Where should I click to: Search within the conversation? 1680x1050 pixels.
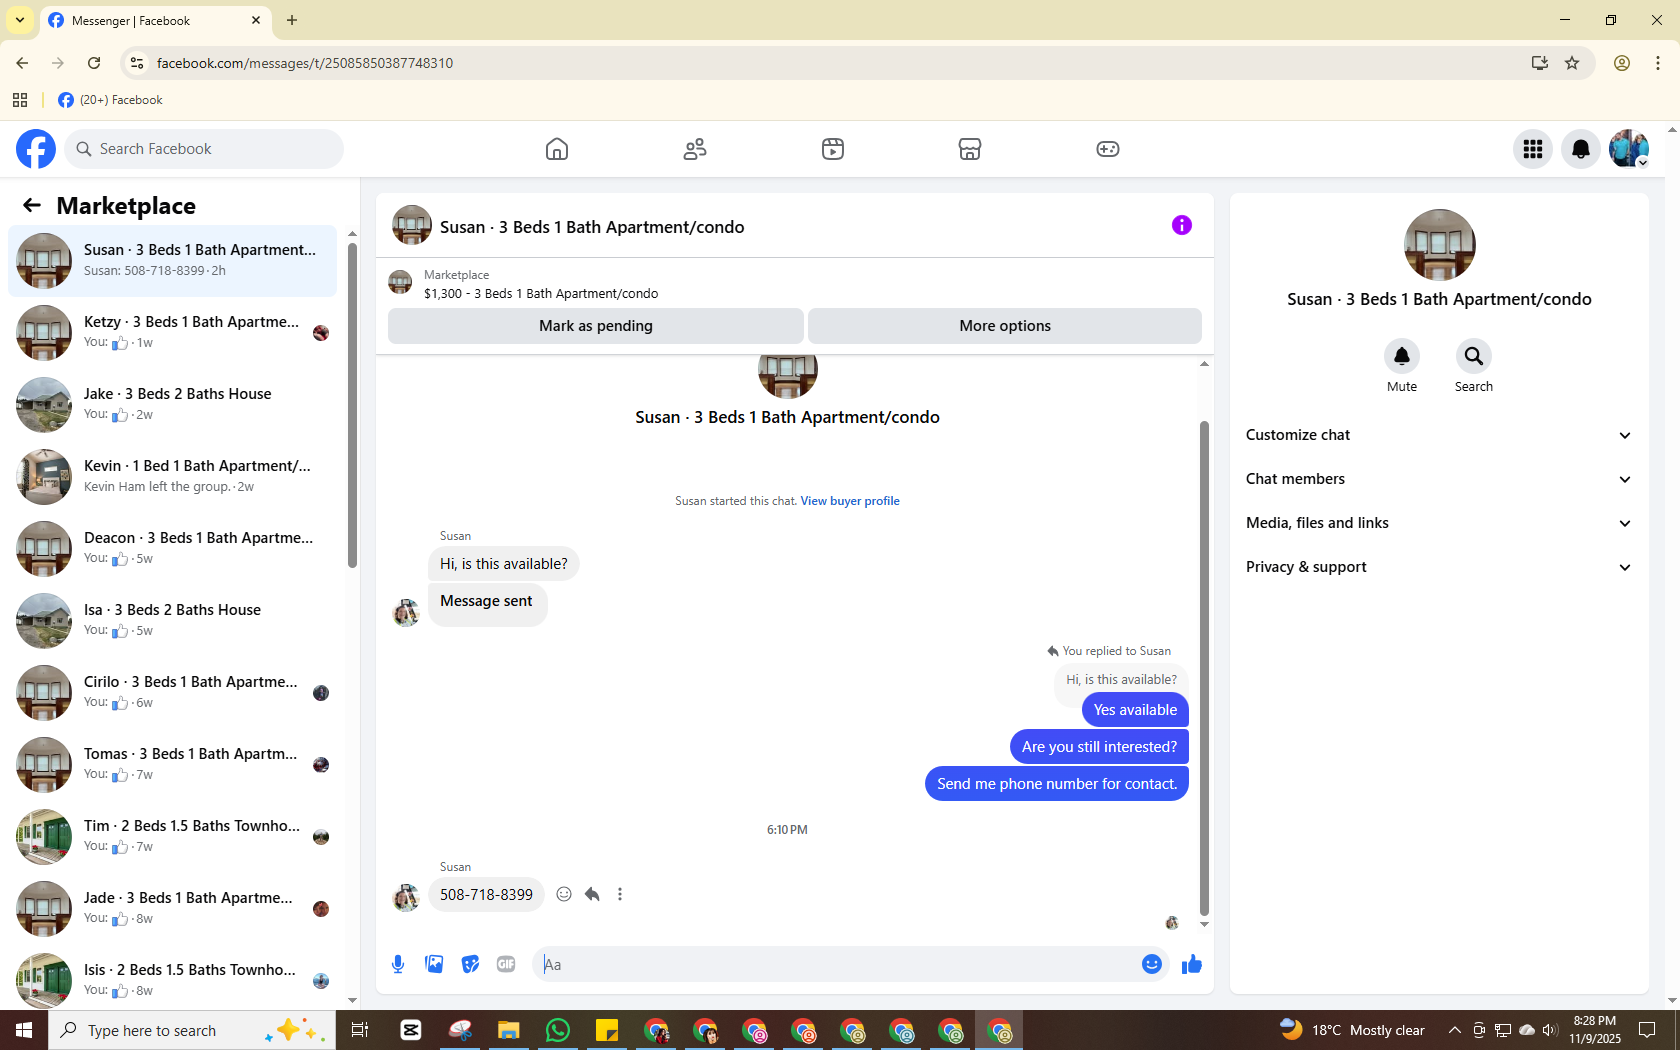[1474, 356]
